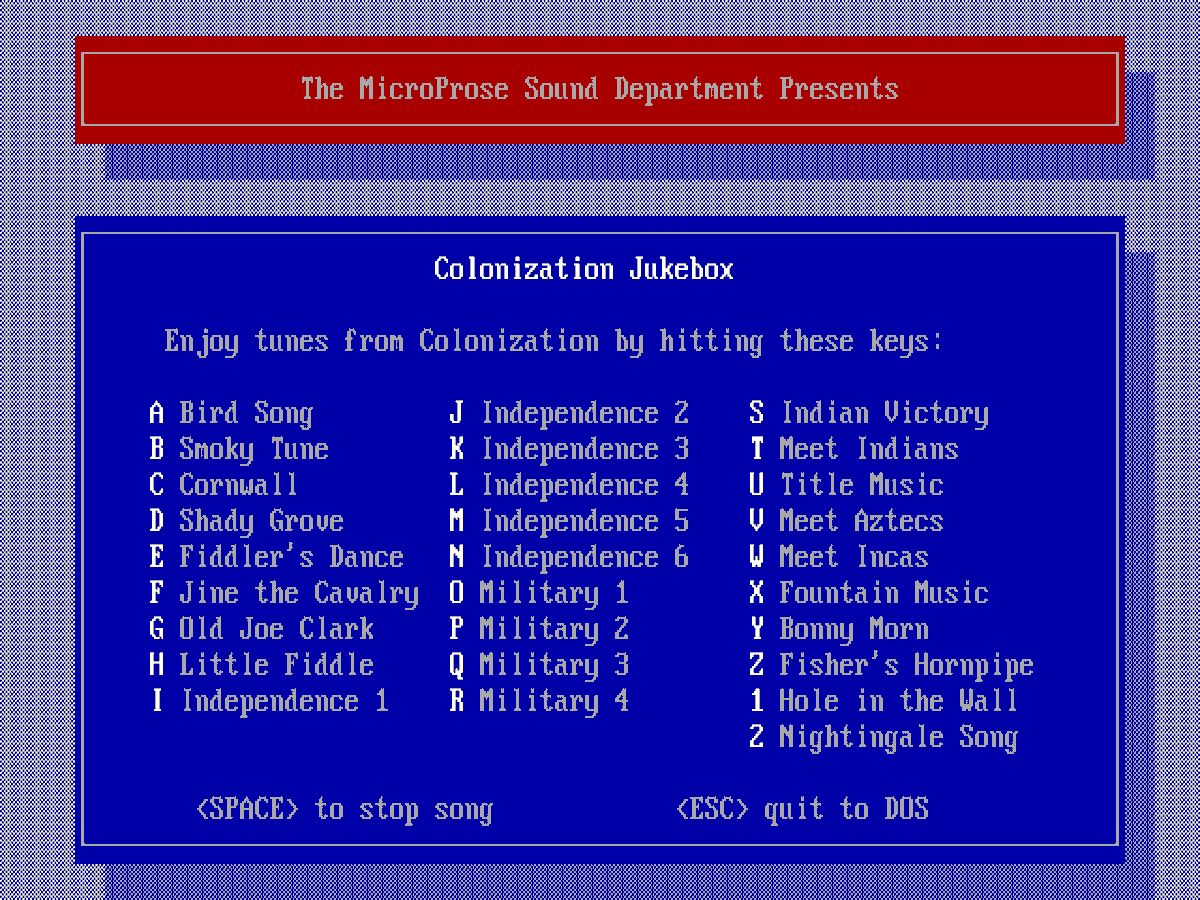Viewport: 1200px width, 900px height.
Task: Click the 'Independence 2' entry
Action: [x=569, y=413]
